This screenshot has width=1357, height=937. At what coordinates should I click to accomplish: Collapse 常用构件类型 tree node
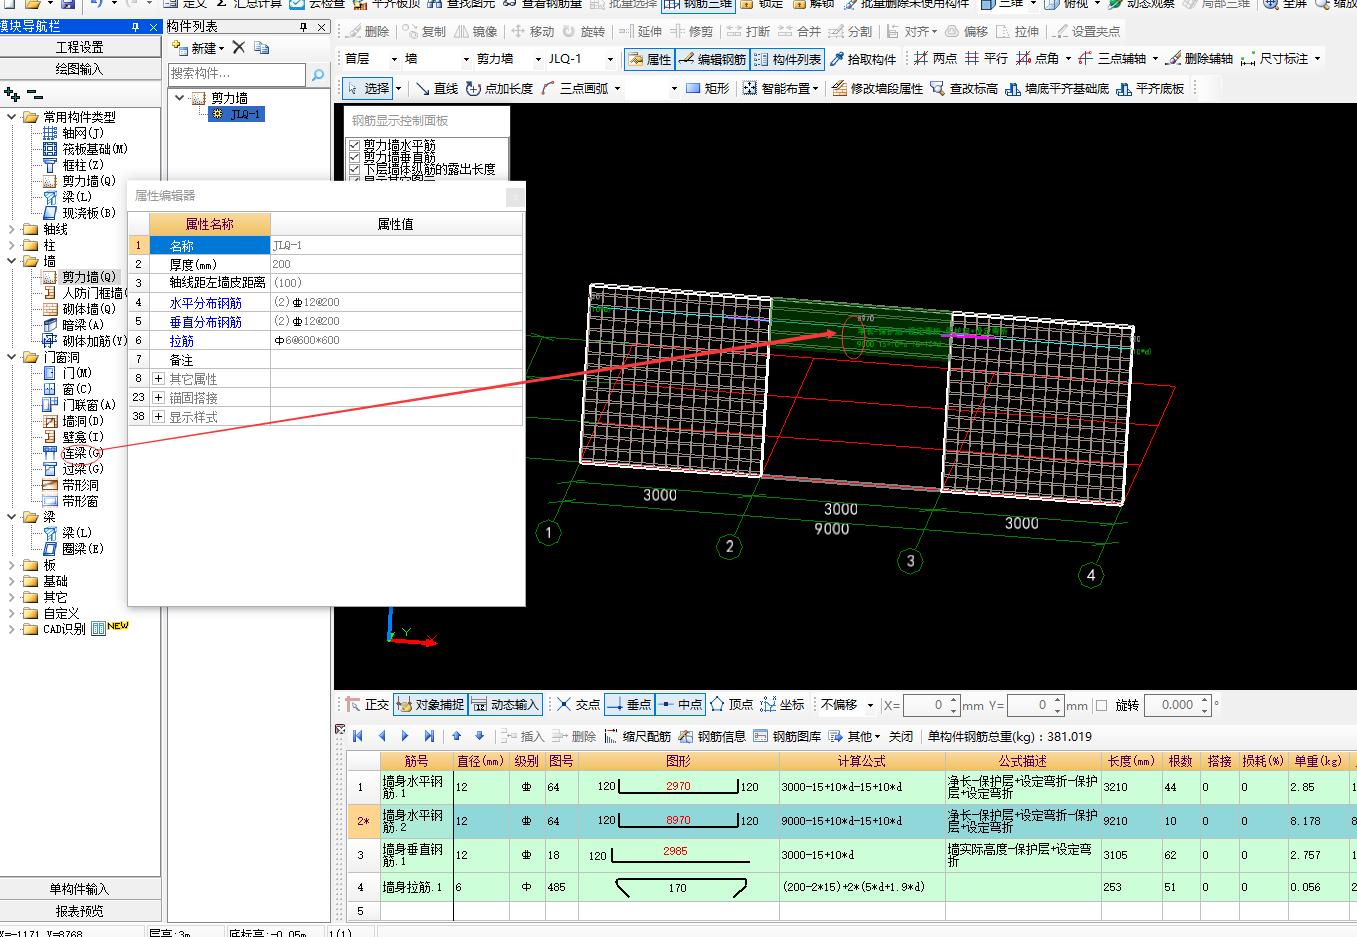click(x=12, y=117)
